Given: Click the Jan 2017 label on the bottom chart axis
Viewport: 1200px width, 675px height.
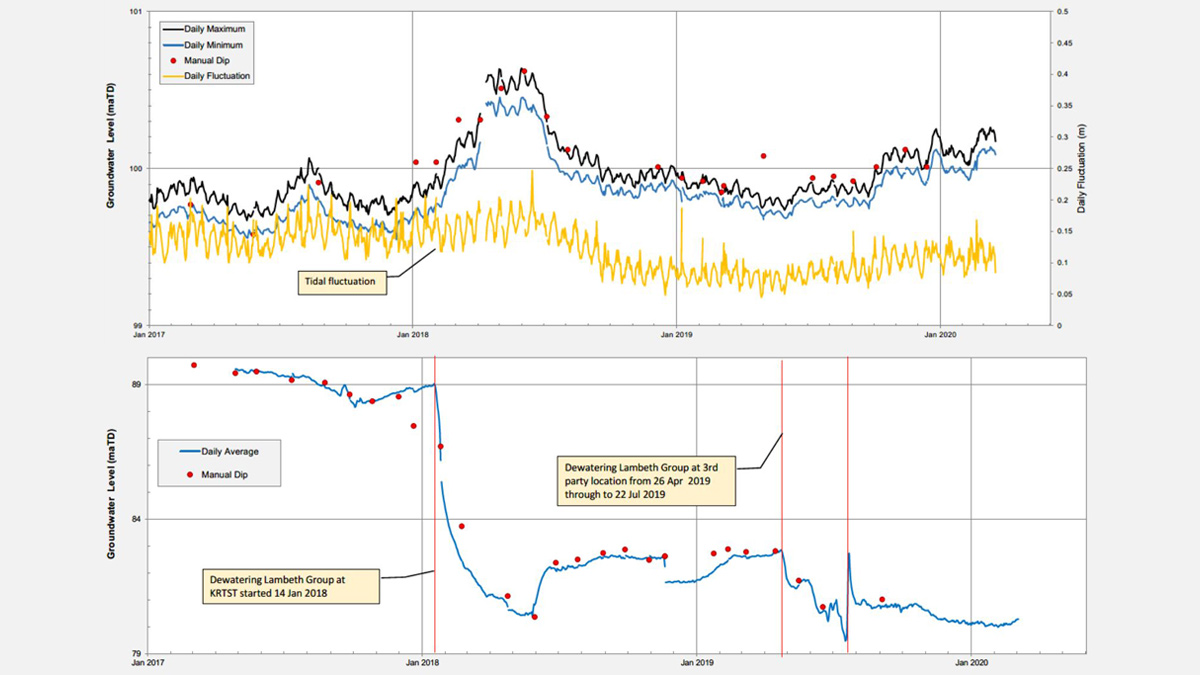Looking at the screenshot, I should point(148,664).
